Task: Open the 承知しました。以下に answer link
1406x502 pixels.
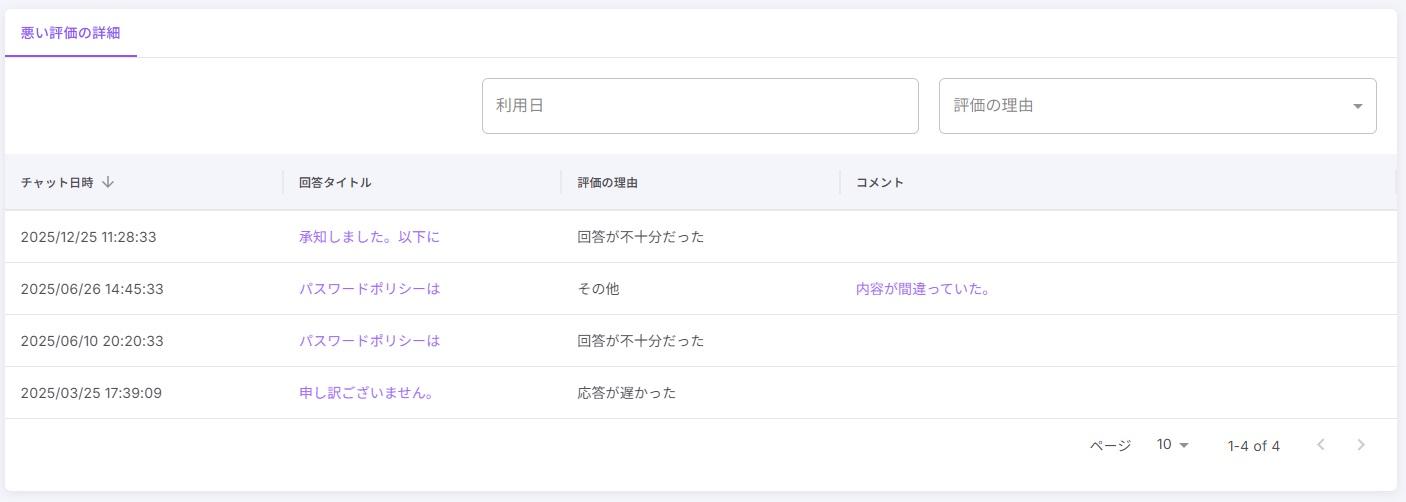Action: coord(369,237)
